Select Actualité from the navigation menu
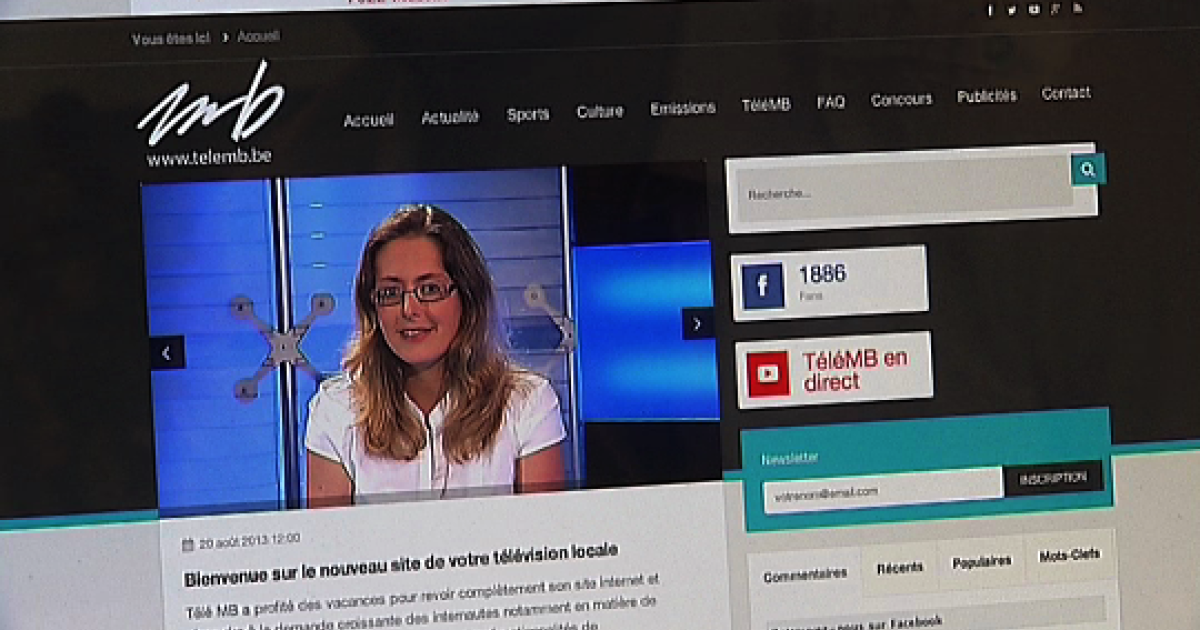The height and width of the screenshot is (630, 1200). point(451,115)
